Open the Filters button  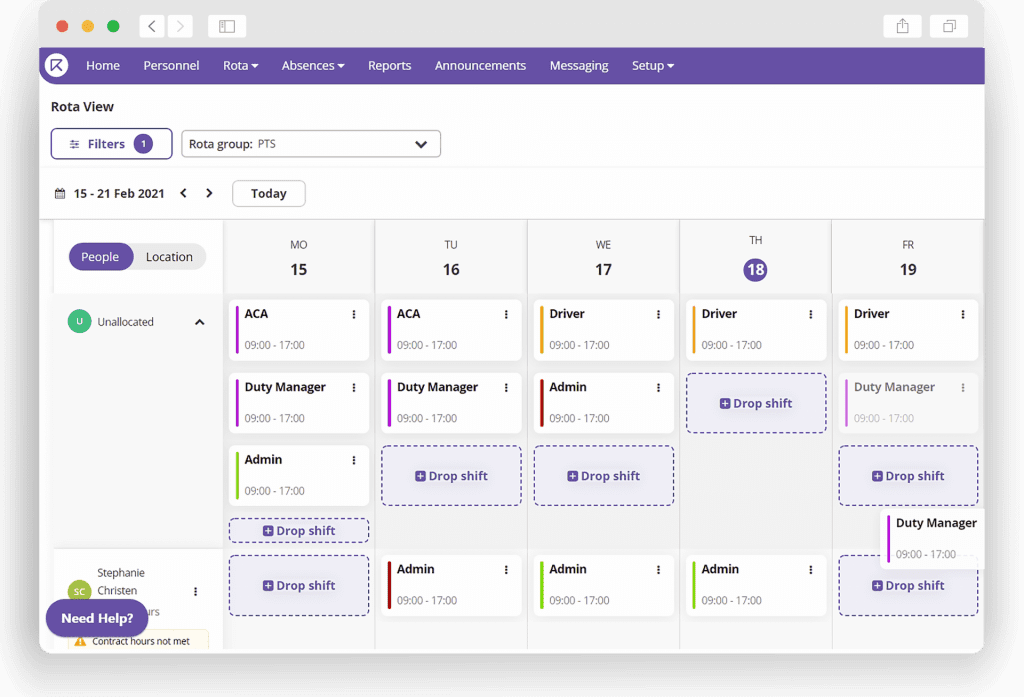click(111, 144)
